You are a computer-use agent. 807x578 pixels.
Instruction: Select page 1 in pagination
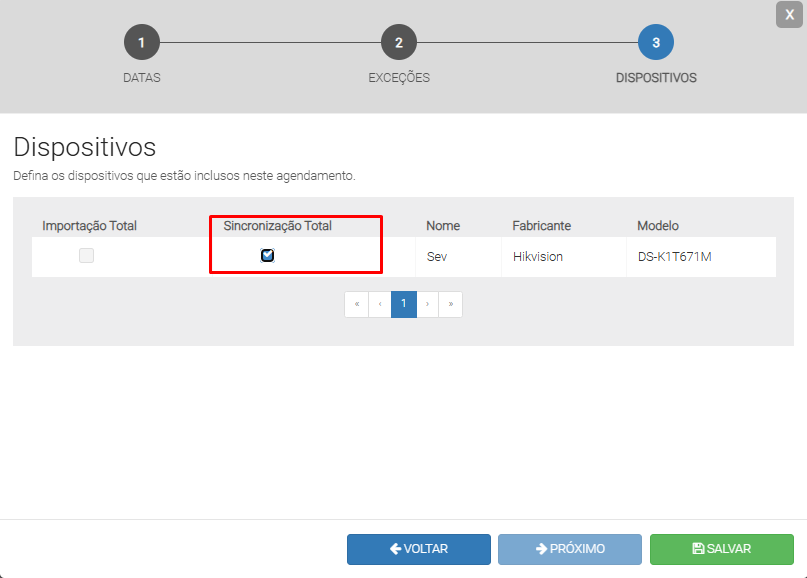pos(404,304)
